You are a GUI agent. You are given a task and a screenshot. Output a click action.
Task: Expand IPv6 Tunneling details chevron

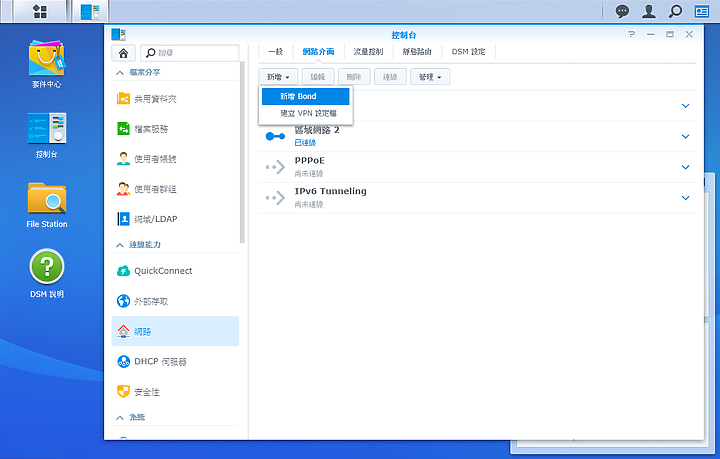pos(686,198)
